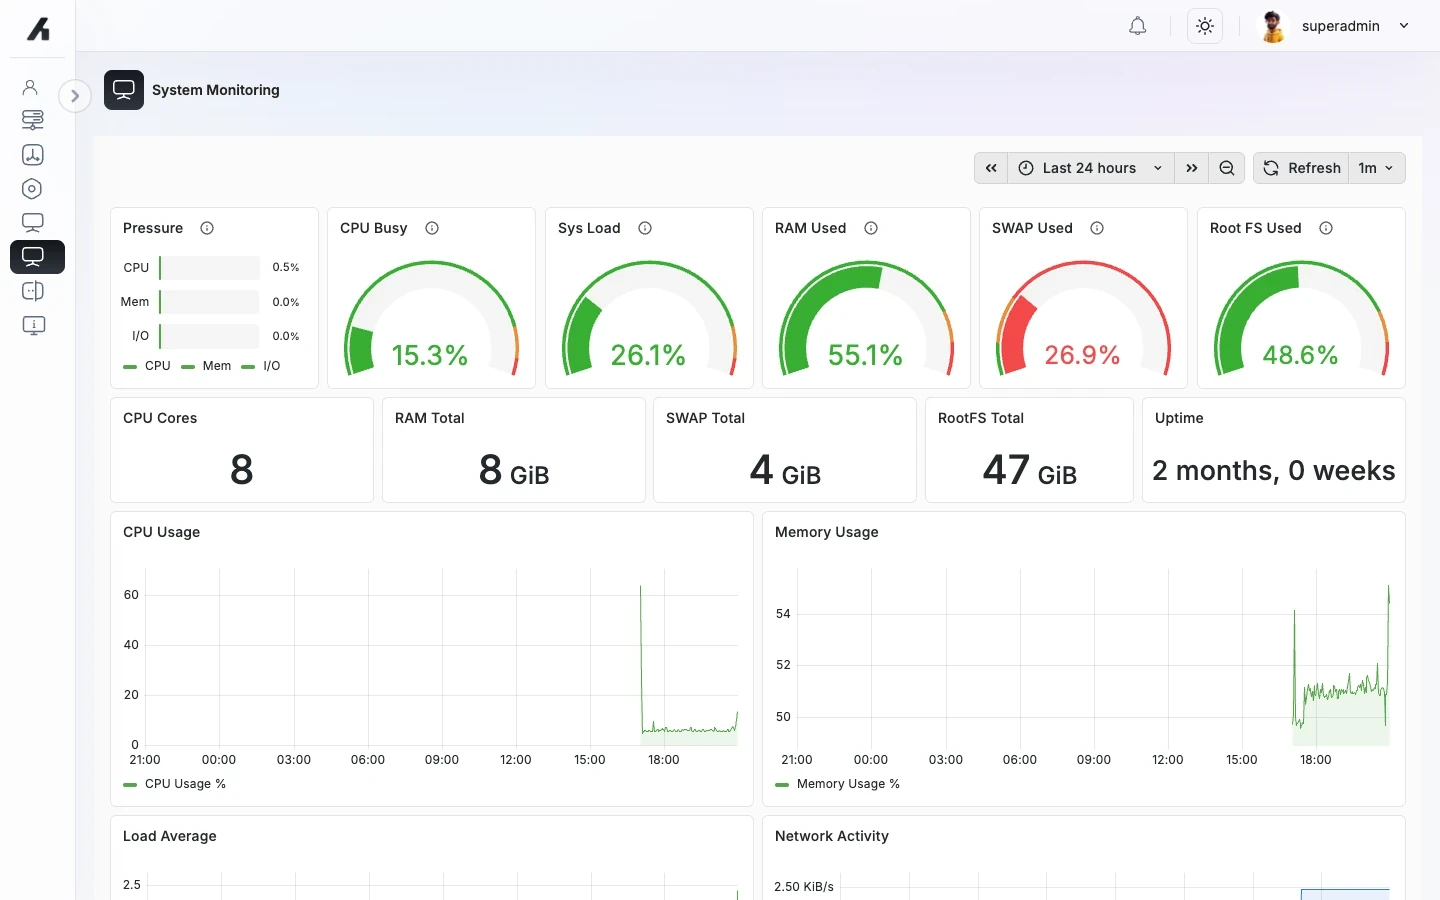The image size is (1440, 900).
Task: Shift time range forward with double-right arrows
Action: click(1192, 168)
